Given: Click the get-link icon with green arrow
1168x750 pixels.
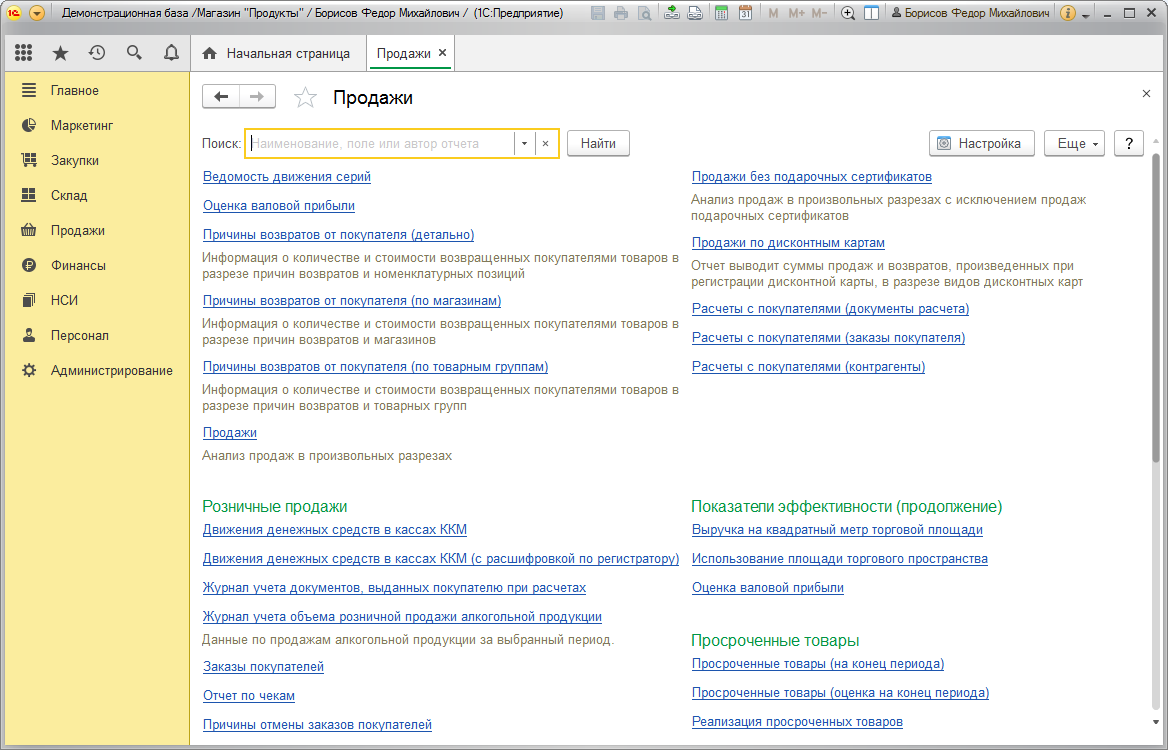Looking at the screenshot, I should pos(672,13).
